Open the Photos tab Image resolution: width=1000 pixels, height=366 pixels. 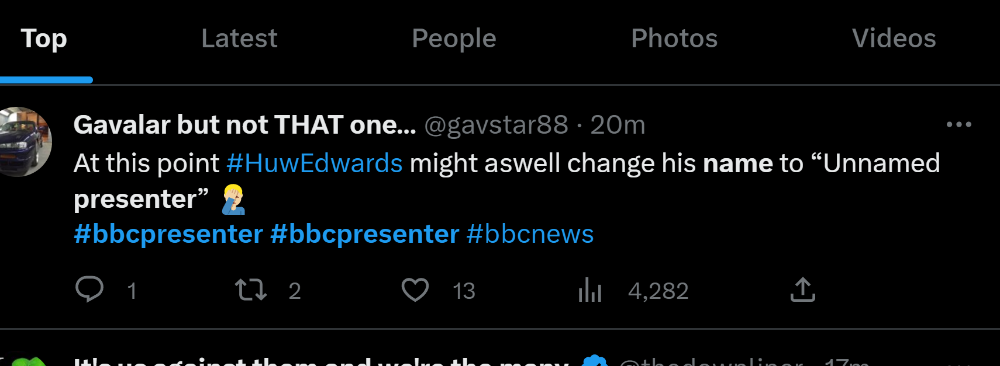[674, 39]
